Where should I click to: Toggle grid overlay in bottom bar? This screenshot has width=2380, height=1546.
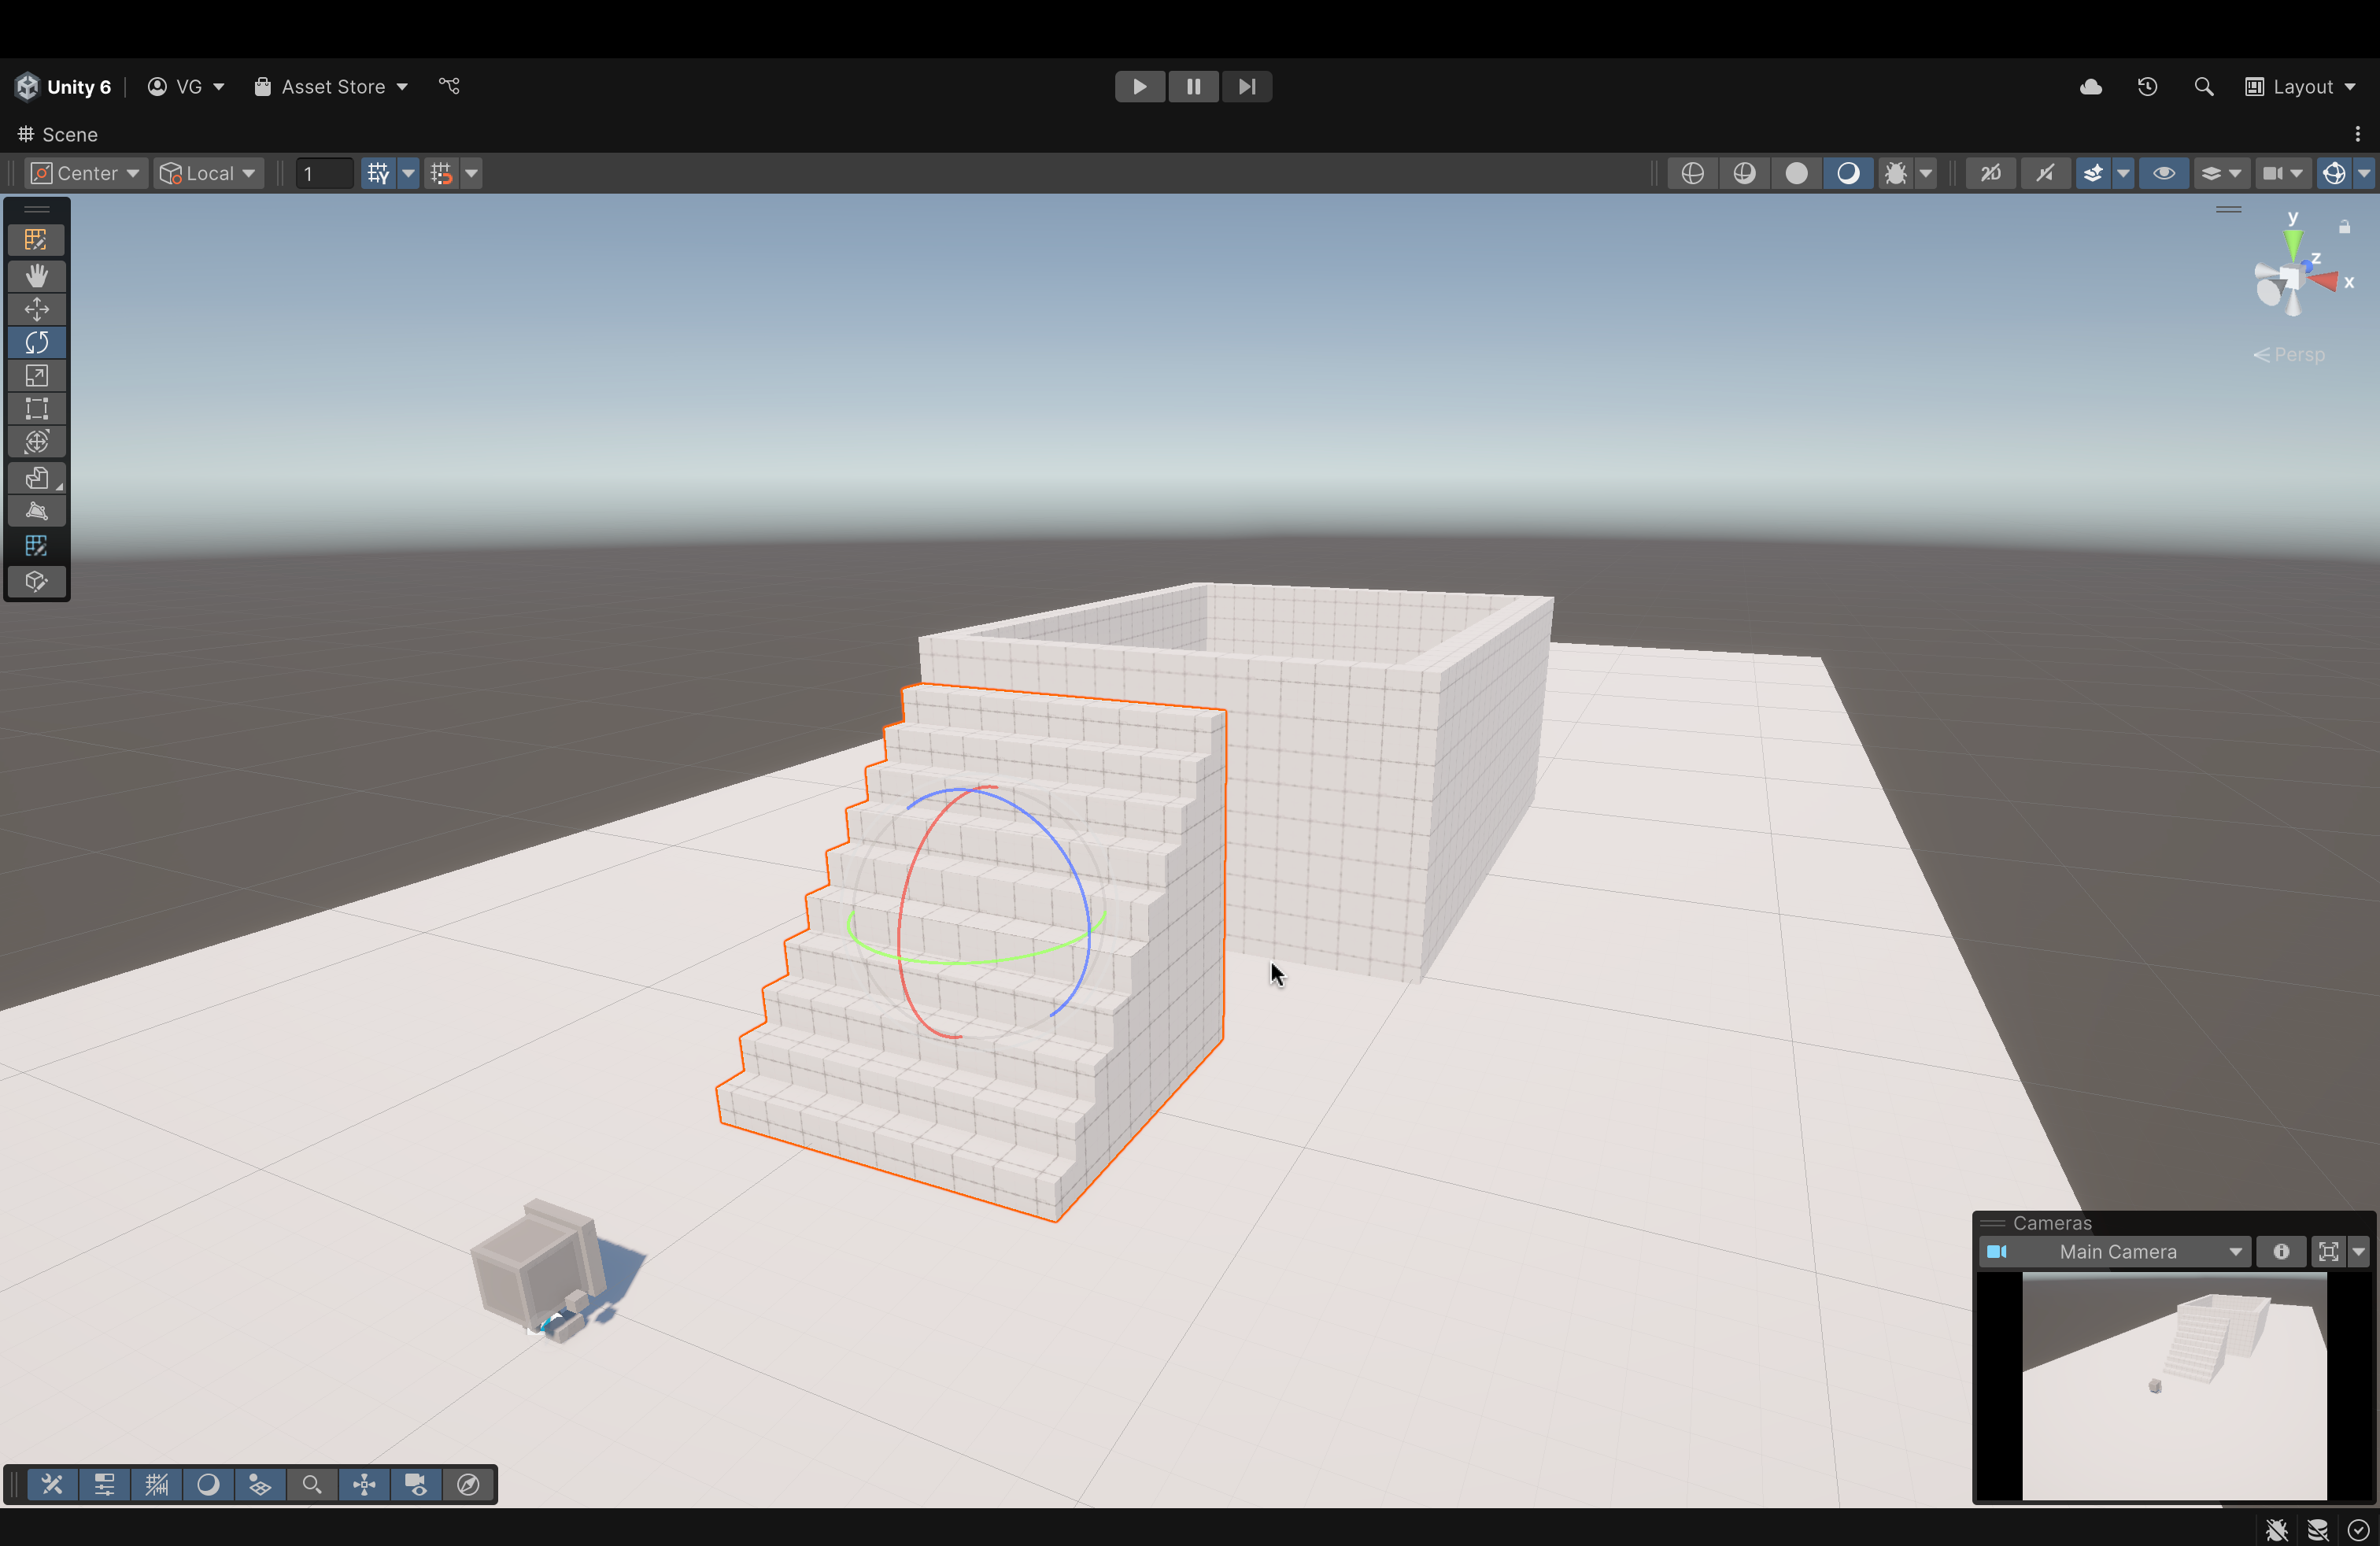coord(156,1484)
